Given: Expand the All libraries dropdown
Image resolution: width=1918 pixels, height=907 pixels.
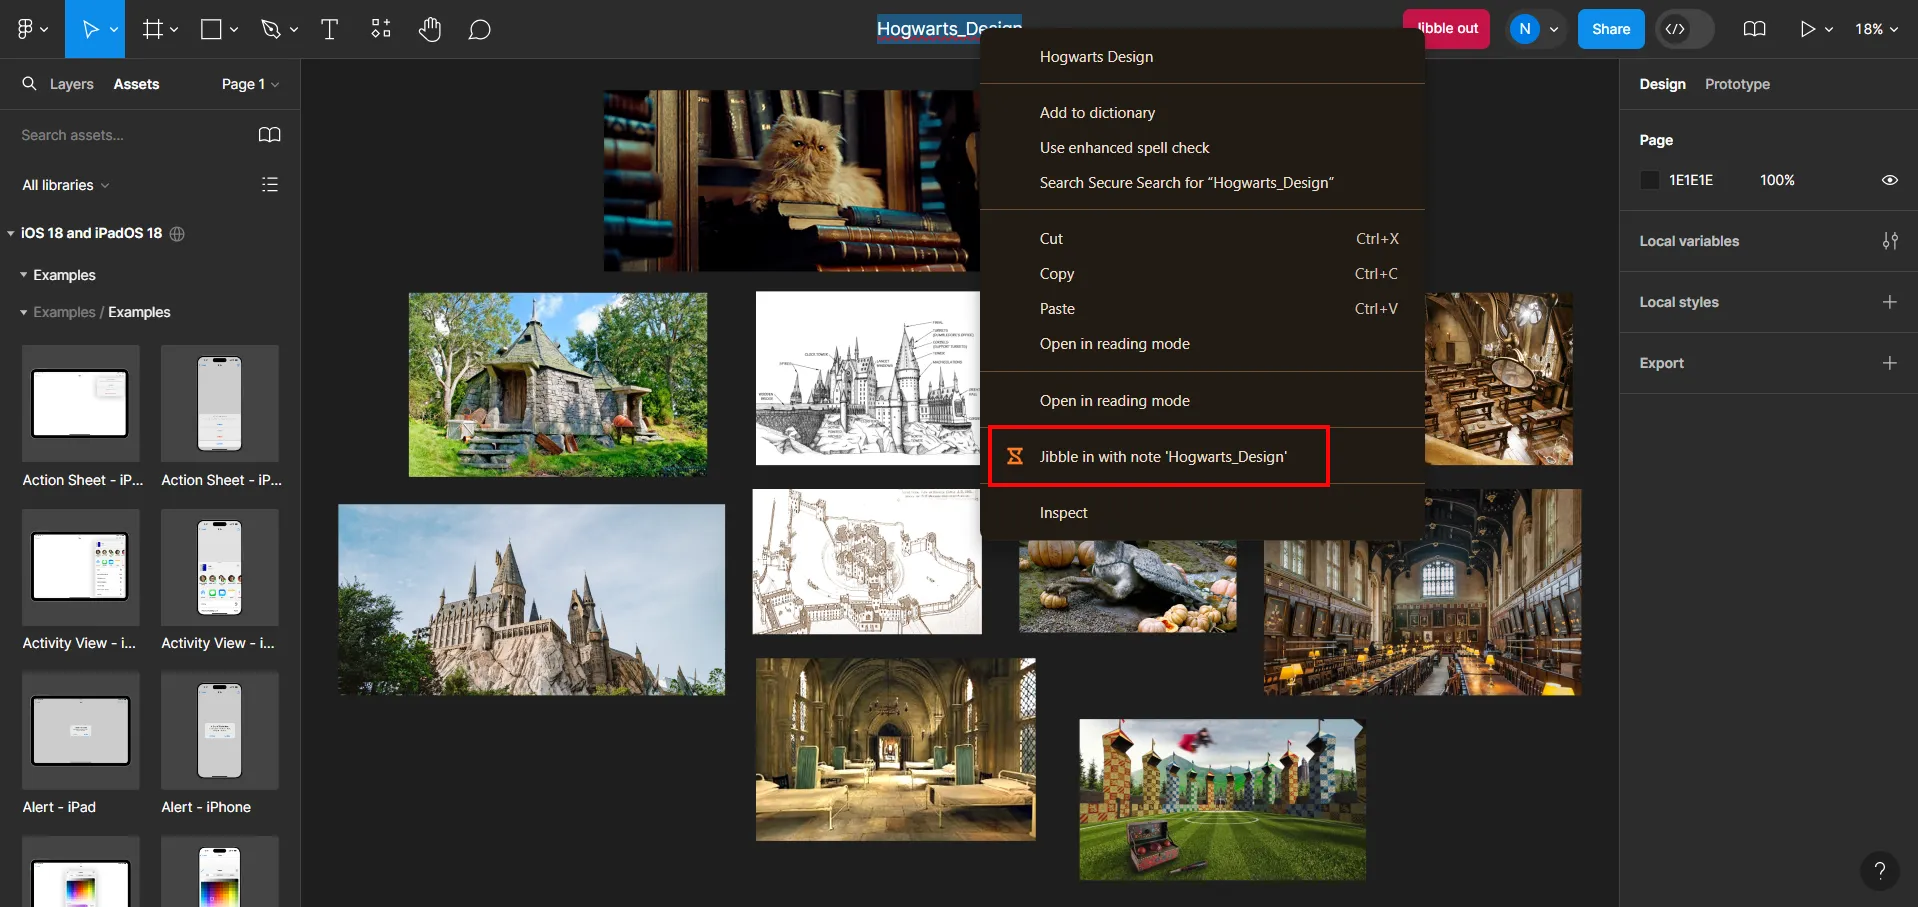Looking at the screenshot, I should tap(66, 185).
